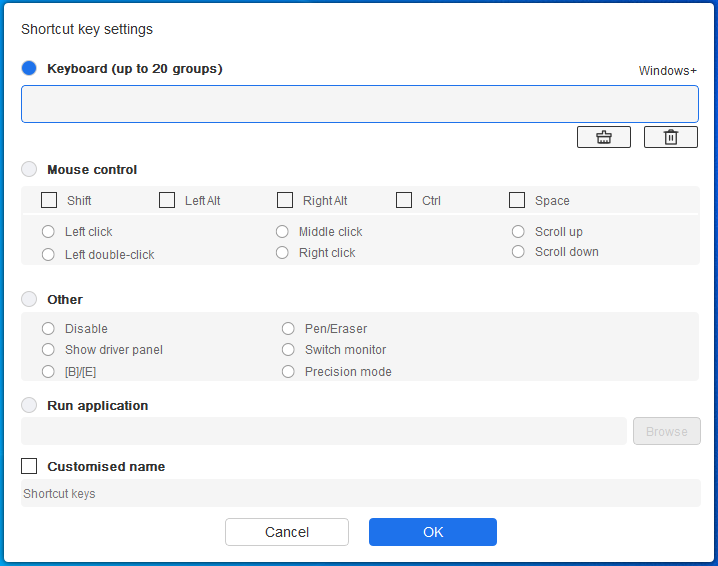
Task: Choose Switch monitor option
Action: click(288, 350)
